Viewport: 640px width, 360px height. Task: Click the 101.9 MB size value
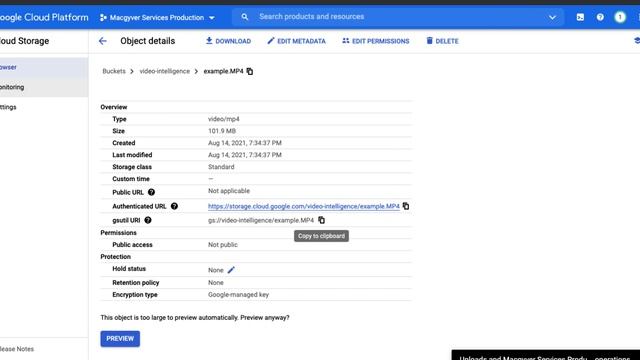(x=222, y=131)
